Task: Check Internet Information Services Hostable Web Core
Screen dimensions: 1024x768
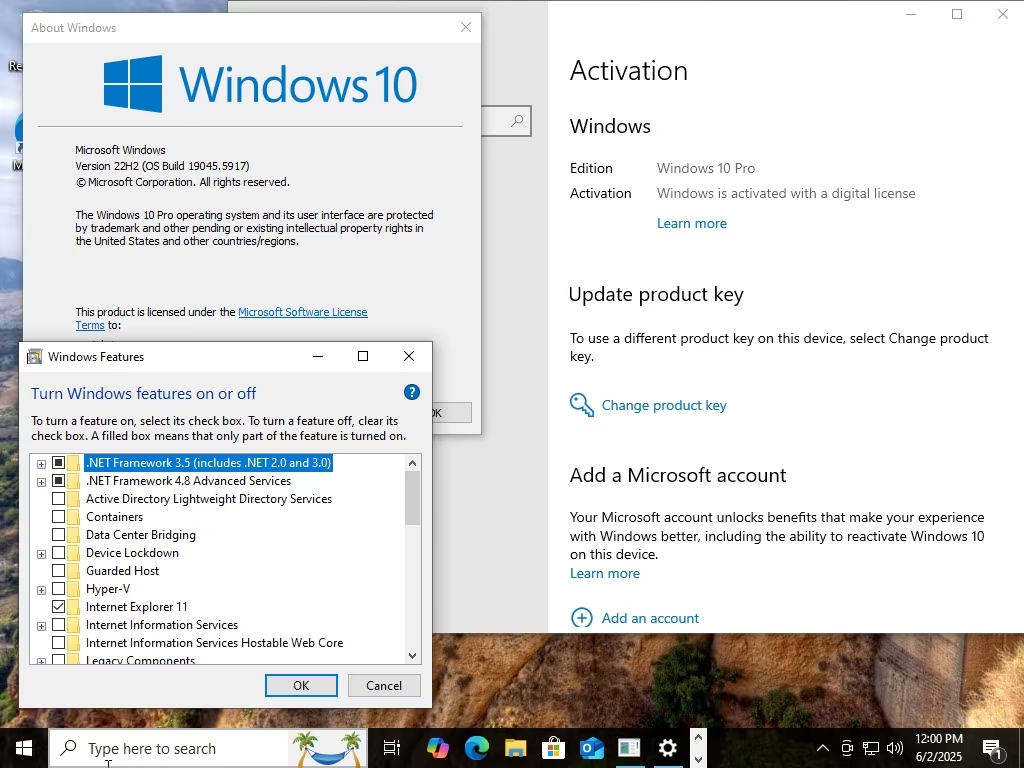Action: coord(58,643)
